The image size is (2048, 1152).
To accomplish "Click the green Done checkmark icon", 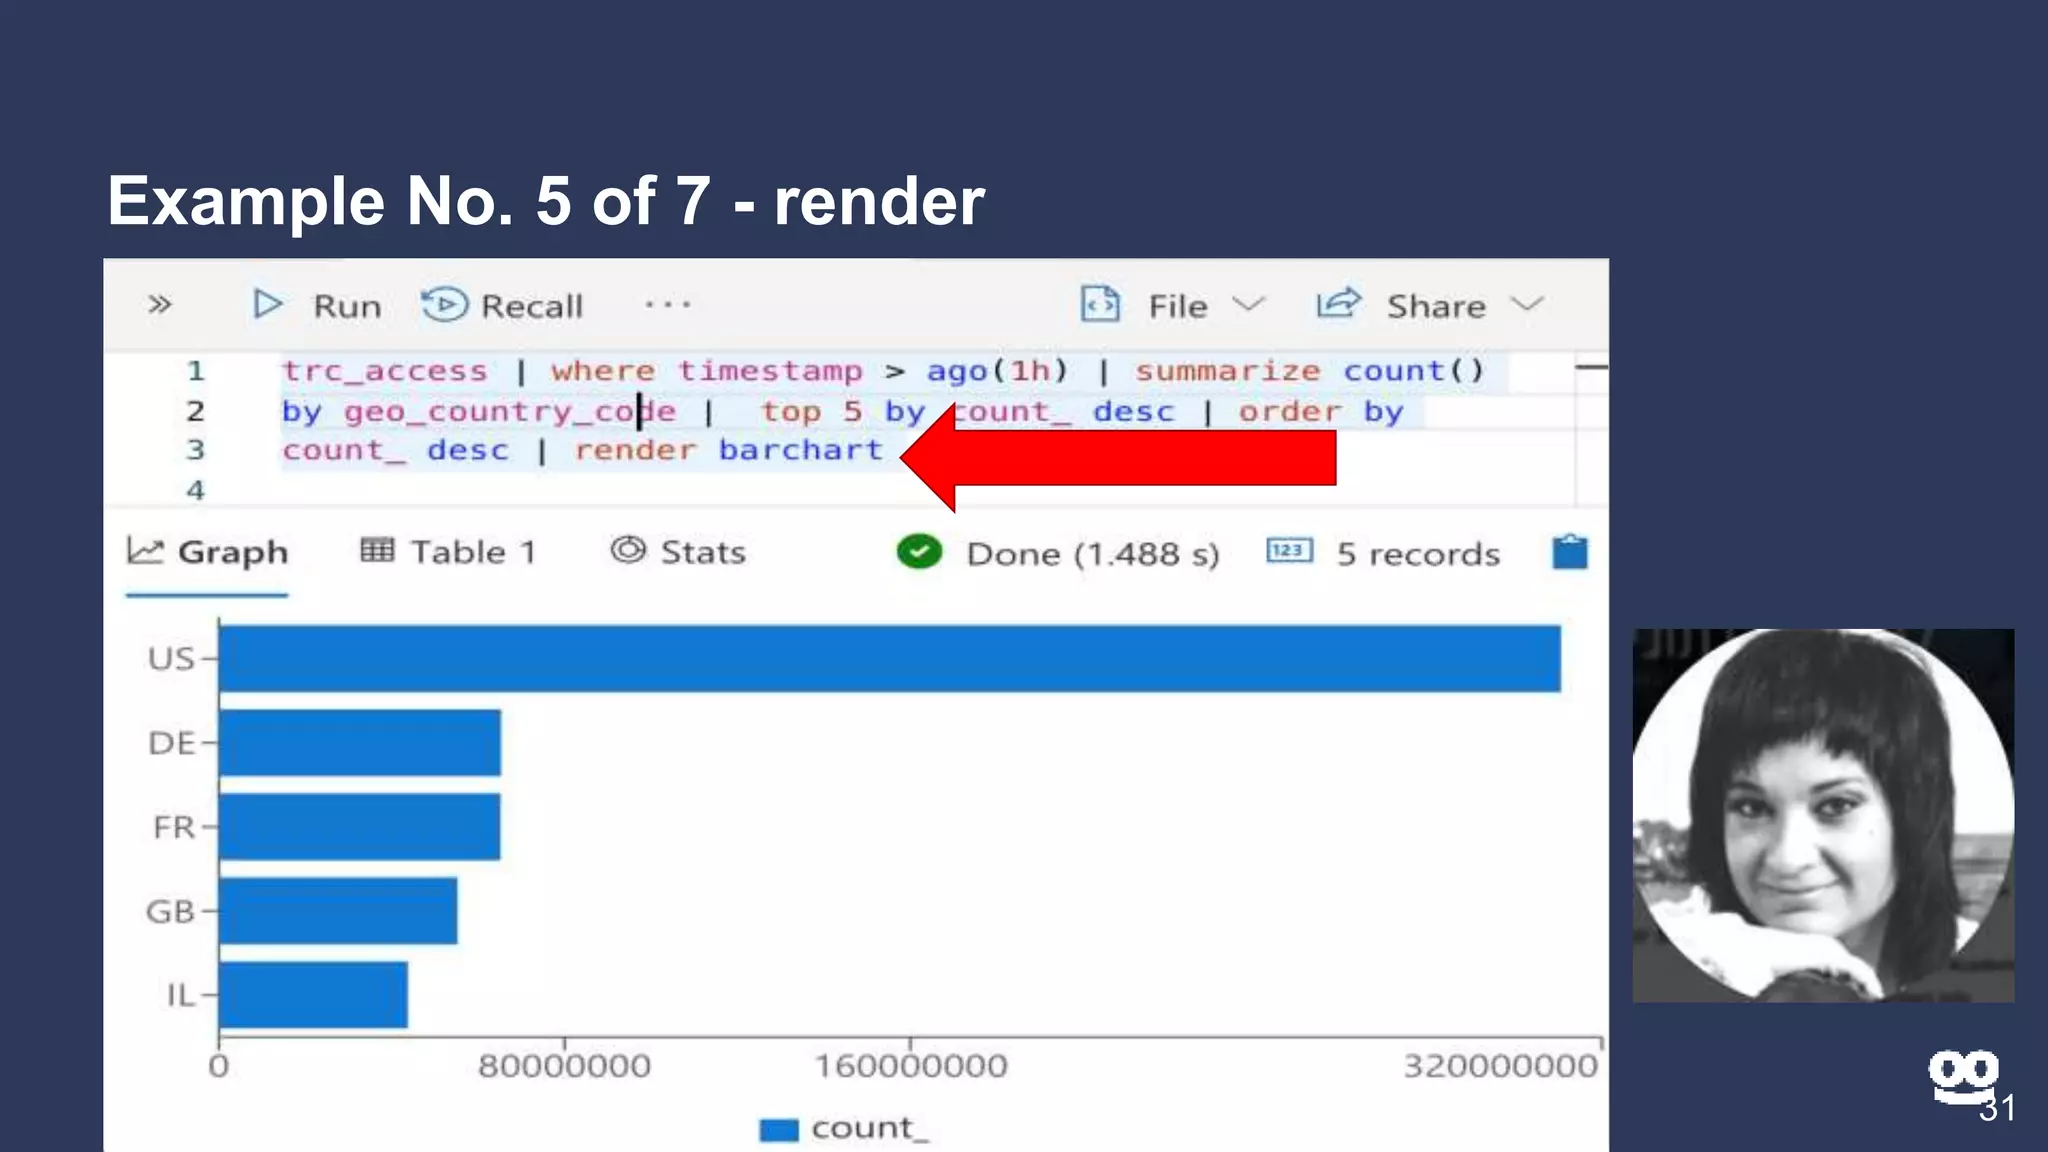I will (919, 552).
